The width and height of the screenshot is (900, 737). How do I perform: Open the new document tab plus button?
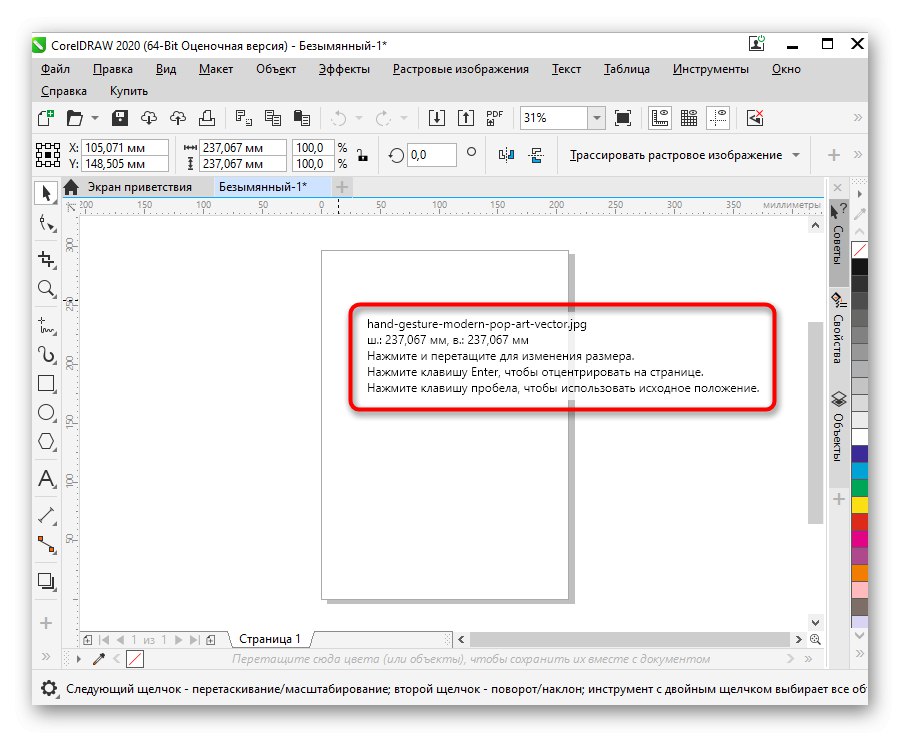tap(343, 186)
